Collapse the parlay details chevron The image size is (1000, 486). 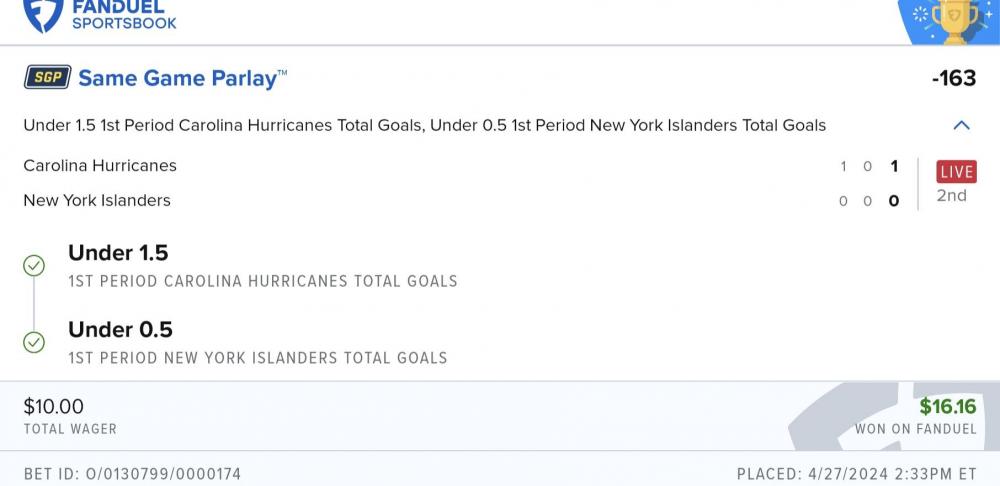(x=961, y=126)
